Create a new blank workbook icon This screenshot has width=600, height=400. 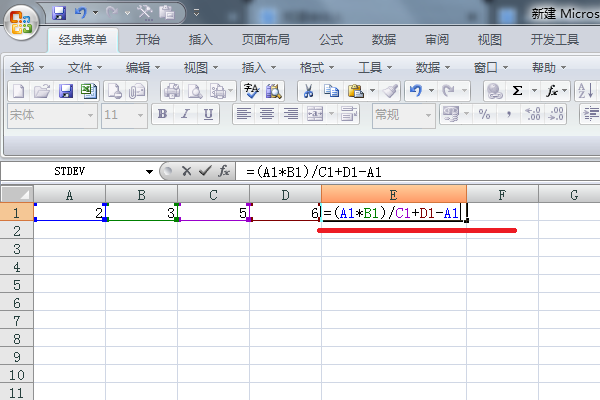(x=18, y=91)
